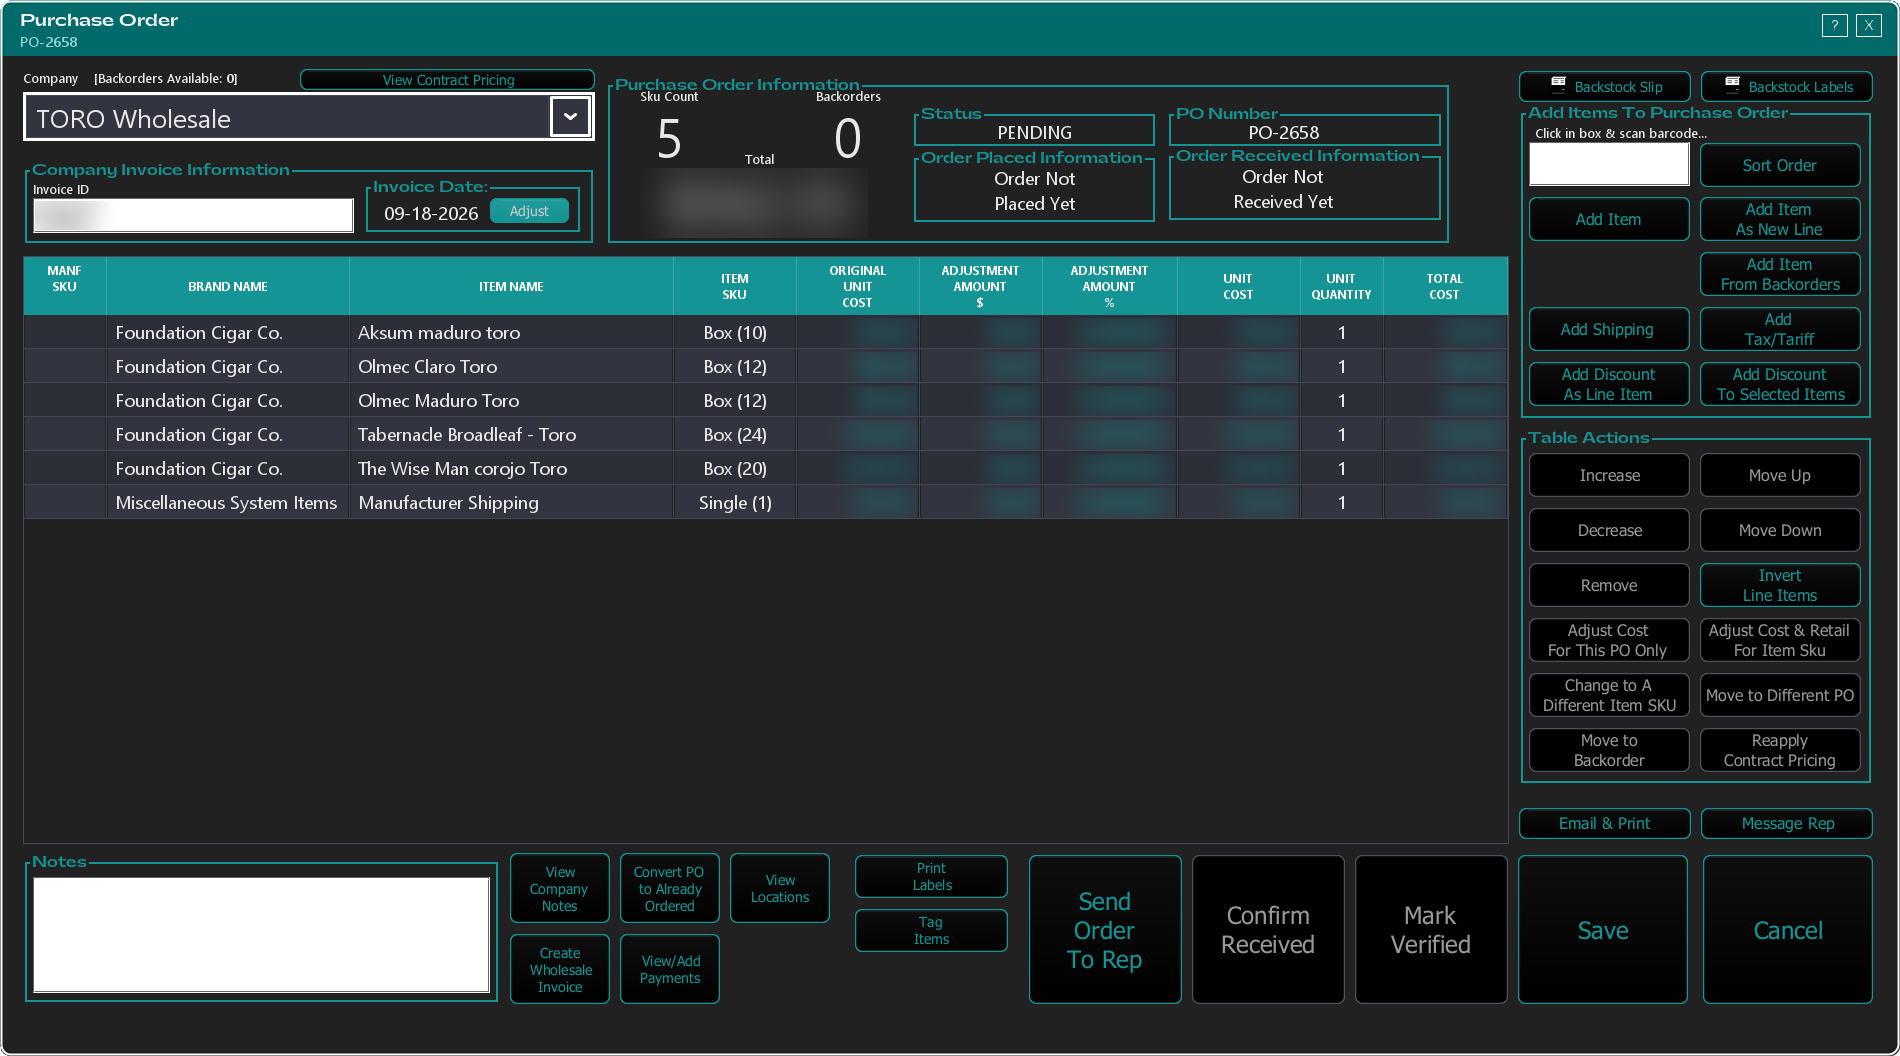Click Invert Line Items button

click(x=1780, y=585)
